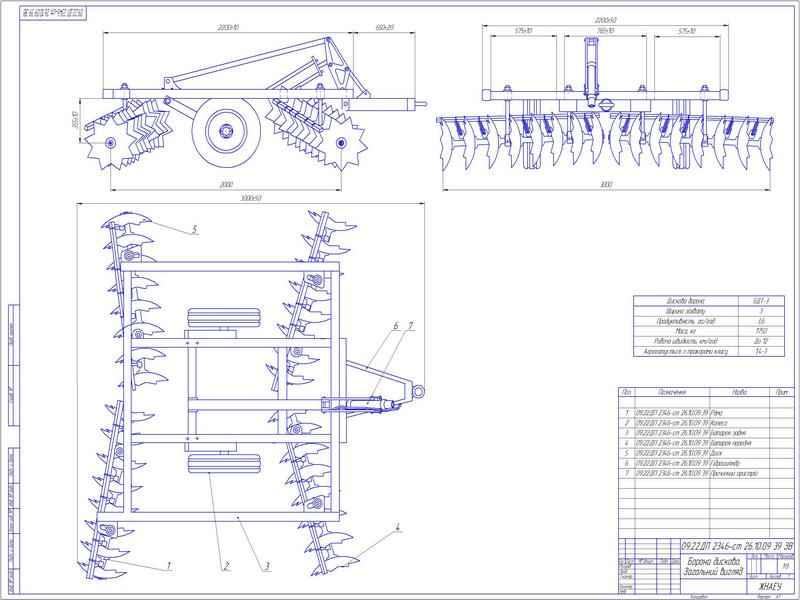800x600 pixels.
Task: Click the "2000" dimension under the side view
Action: point(226,185)
